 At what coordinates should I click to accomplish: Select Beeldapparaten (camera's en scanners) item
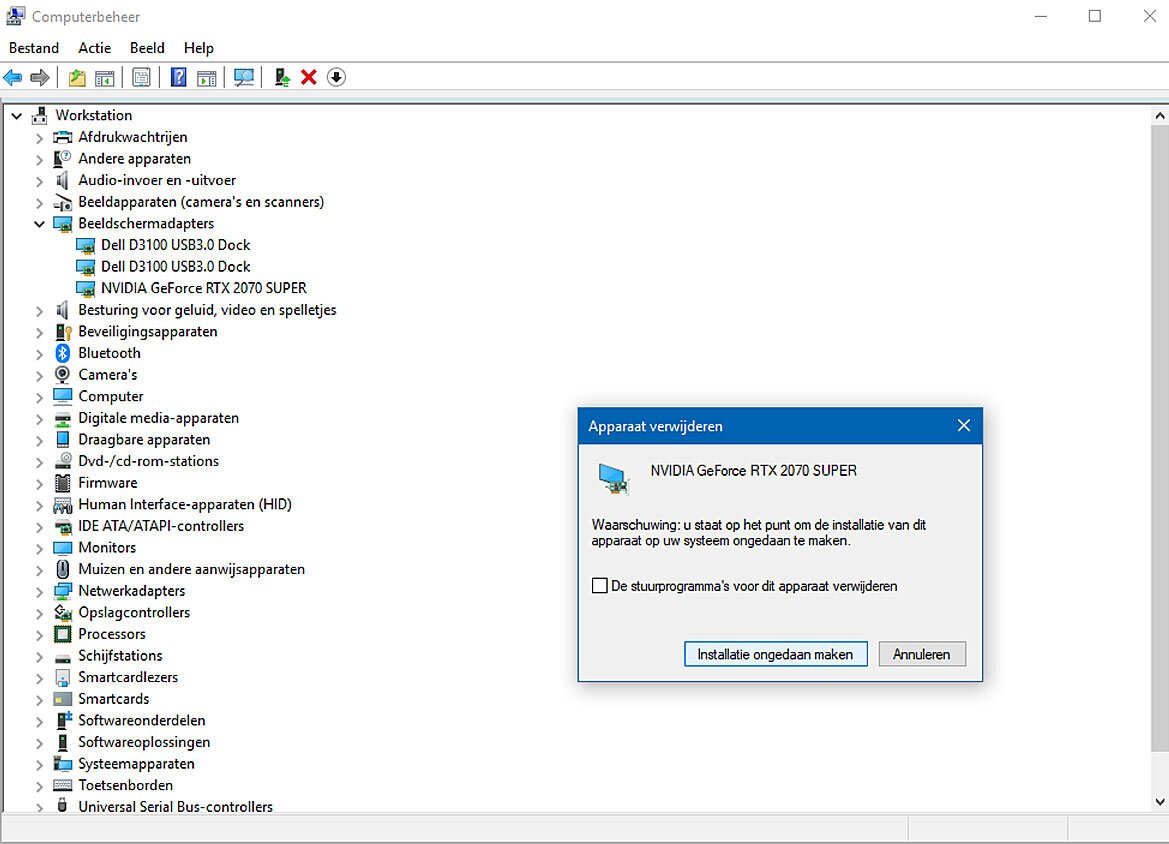(201, 201)
